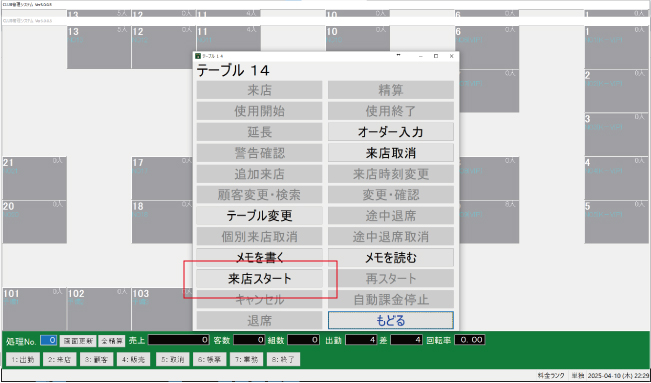Select the 2:来店 function button
Screen dimensions: 651x383
(59, 360)
